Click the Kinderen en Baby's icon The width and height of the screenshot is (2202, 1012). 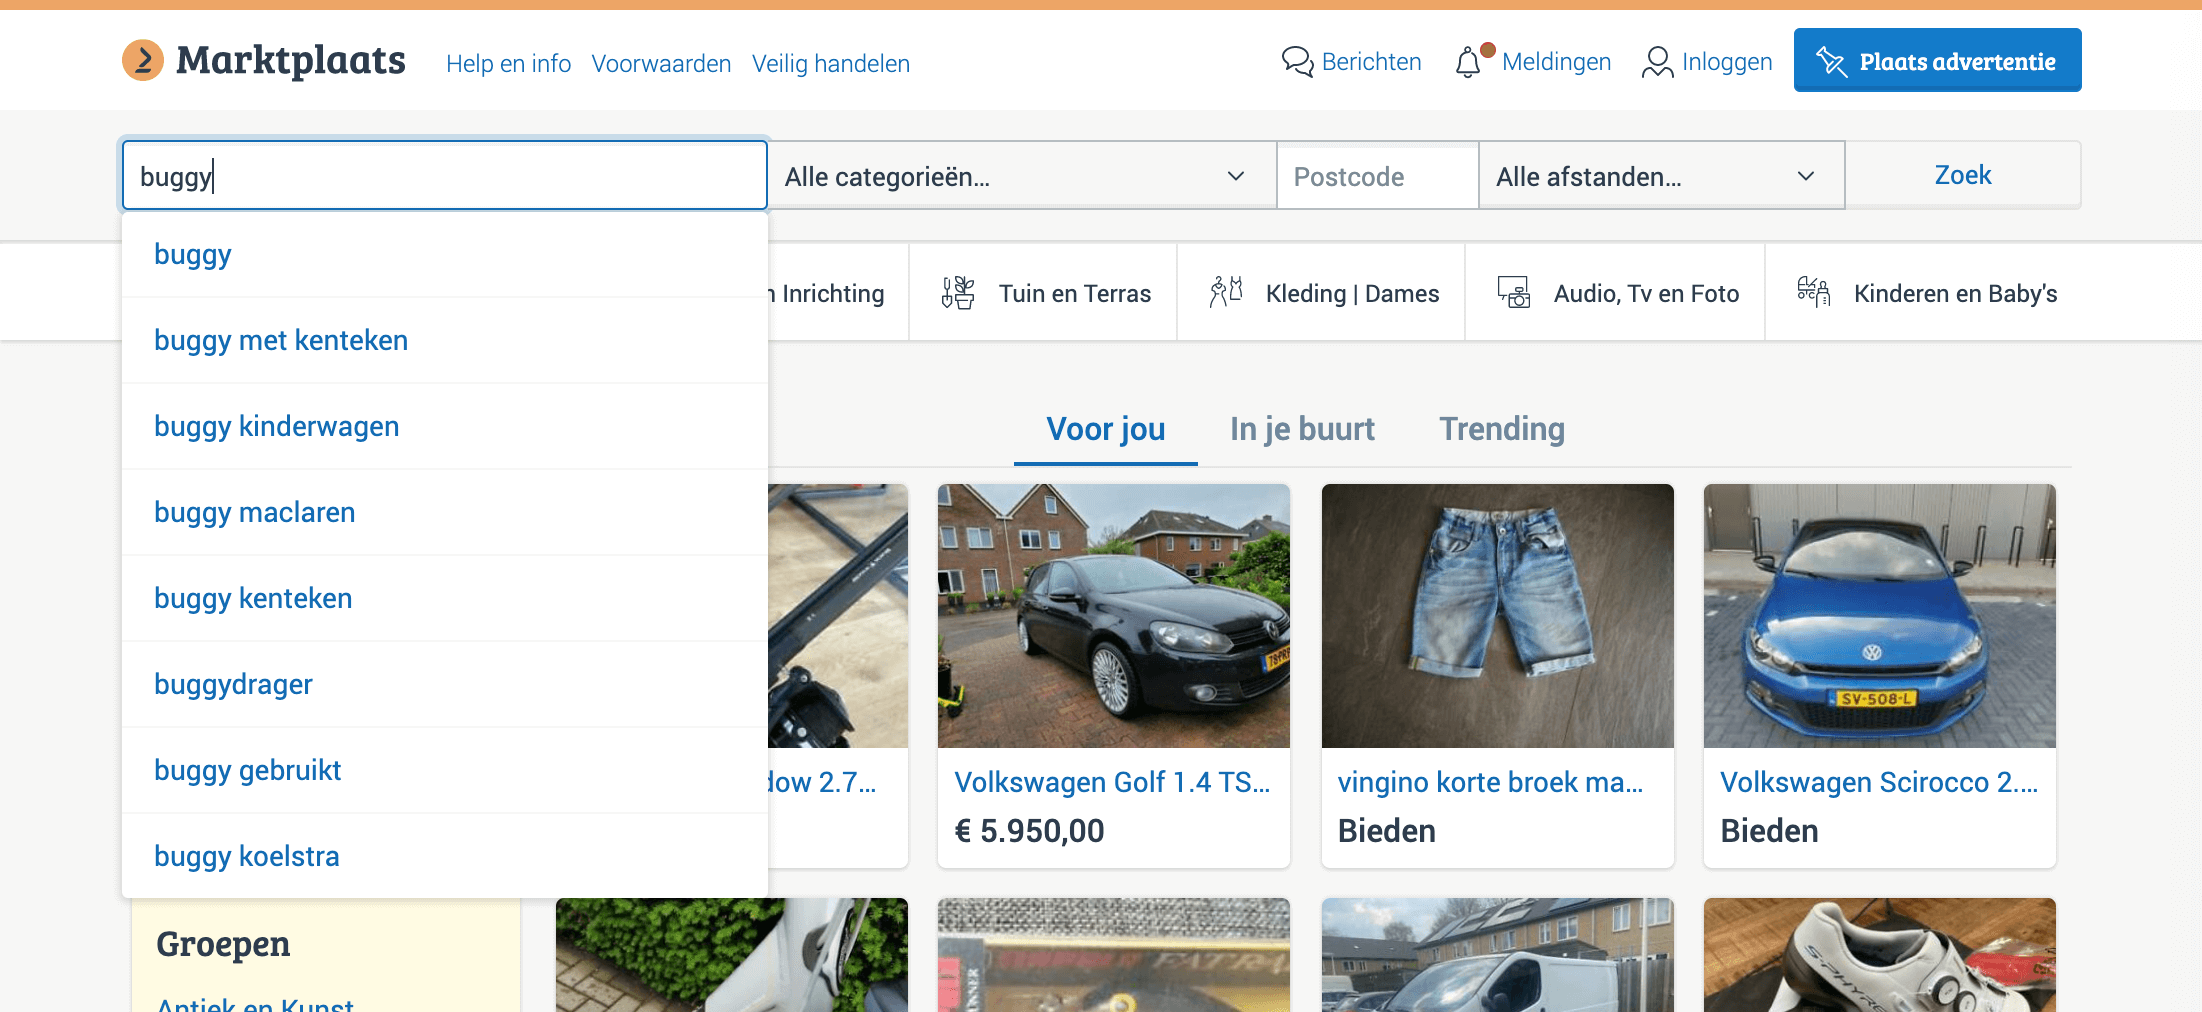1813,292
